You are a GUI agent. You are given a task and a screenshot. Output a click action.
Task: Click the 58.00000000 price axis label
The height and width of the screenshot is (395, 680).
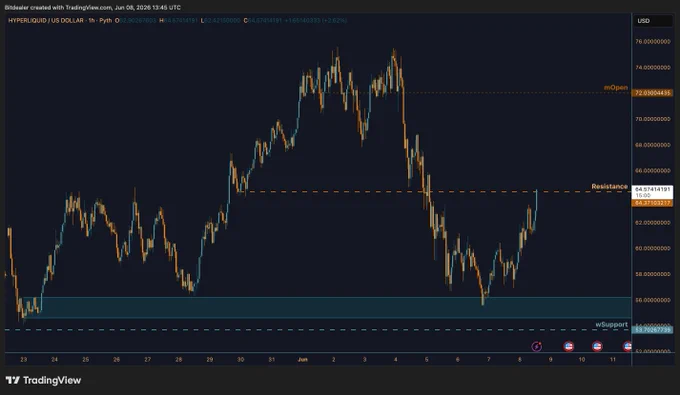[x=653, y=274]
